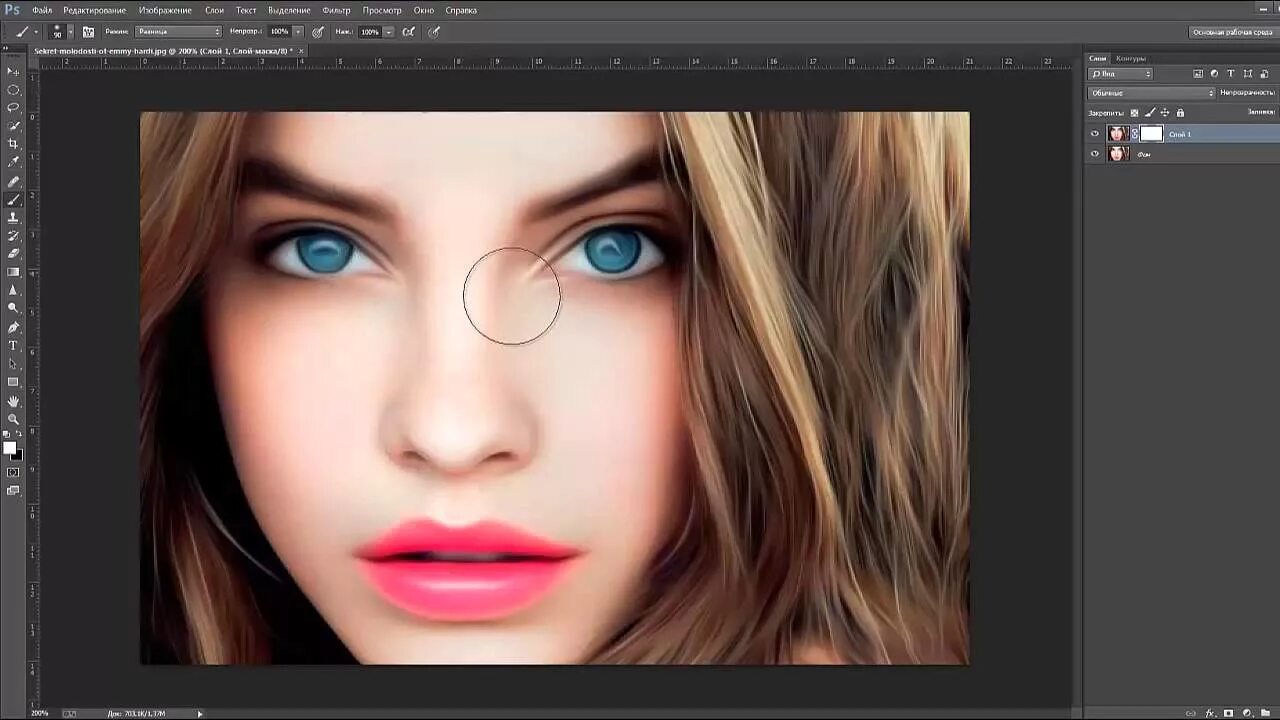The width and height of the screenshot is (1280, 720).
Task: Enable airbrush mode in options bar
Action: 409,32
